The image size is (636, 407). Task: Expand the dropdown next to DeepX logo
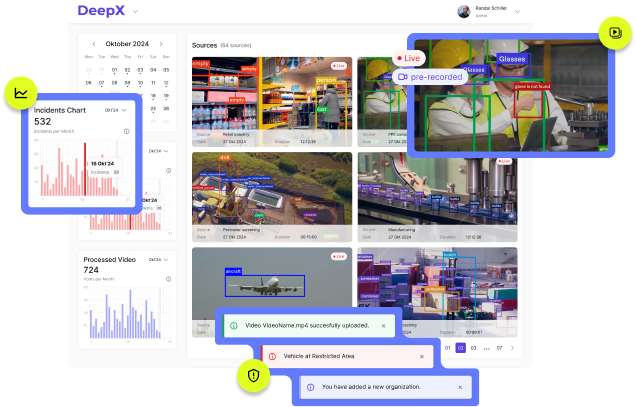point(135,12)
